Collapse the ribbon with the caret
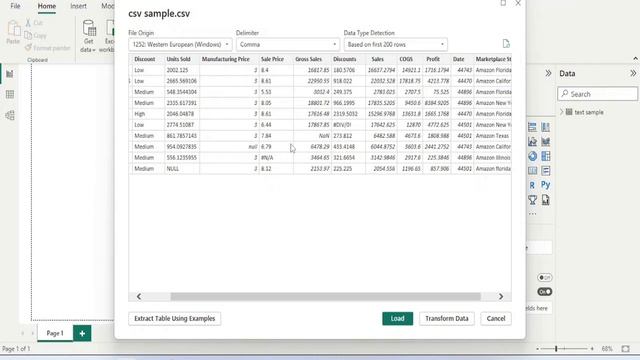 click(635, 59)
